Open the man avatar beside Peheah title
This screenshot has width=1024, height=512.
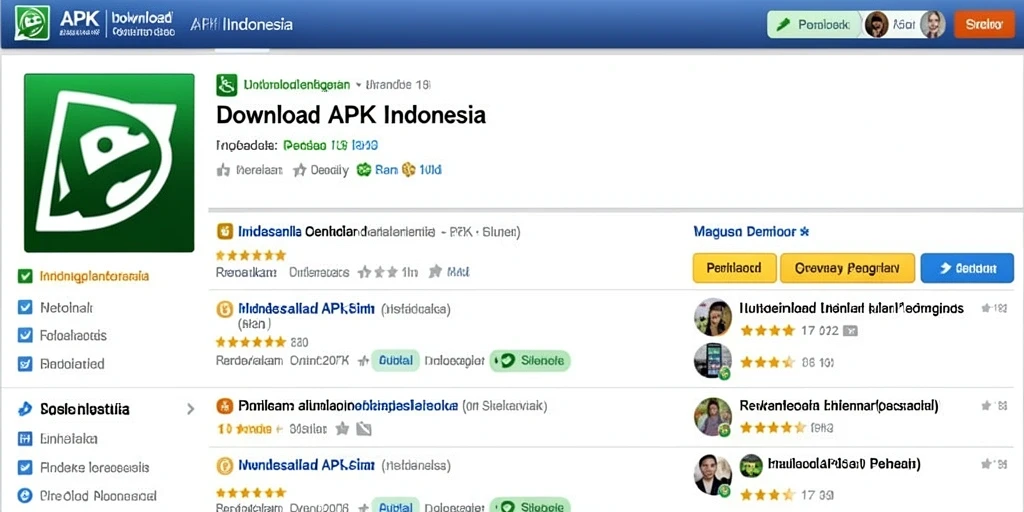712,474
